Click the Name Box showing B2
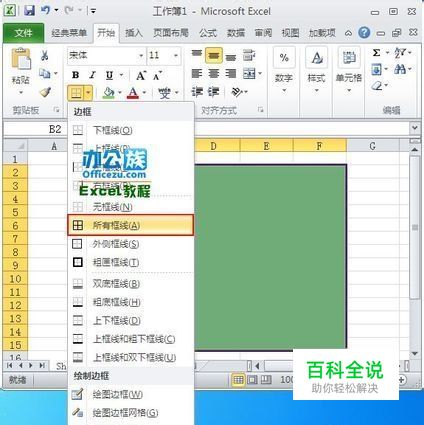 click(x=35, y=129)
